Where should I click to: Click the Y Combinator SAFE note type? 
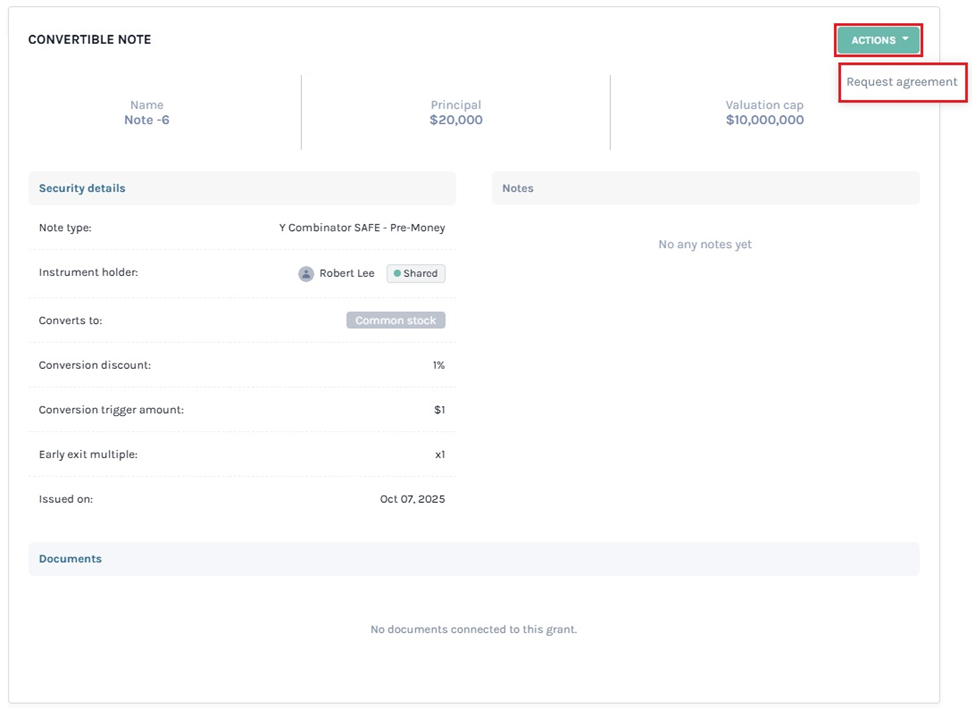362,228
